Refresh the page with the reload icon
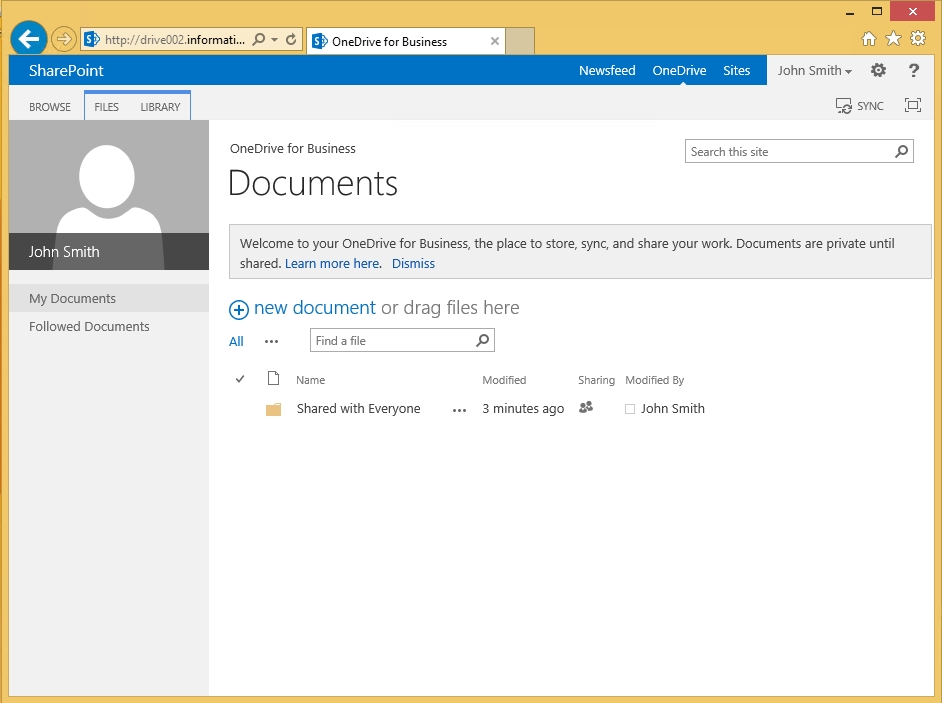 [291, 40]
